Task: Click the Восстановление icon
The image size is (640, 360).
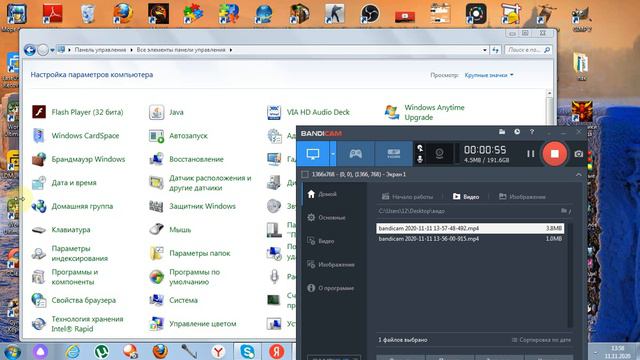Action: 156,159
